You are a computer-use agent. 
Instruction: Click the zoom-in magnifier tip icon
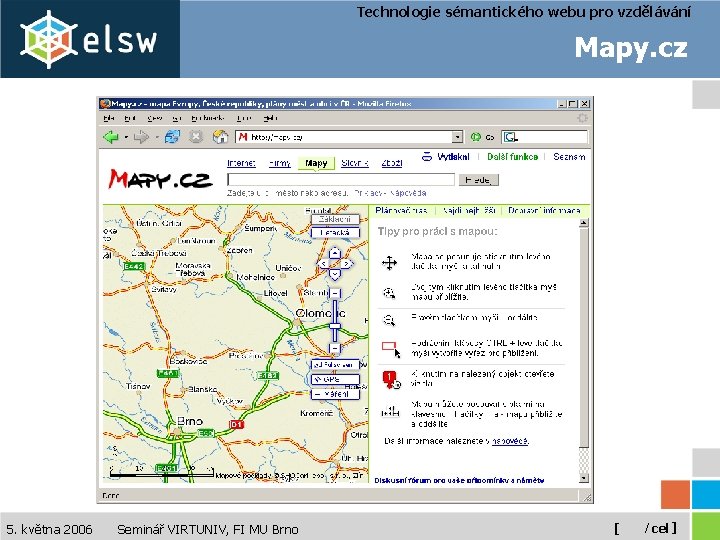pos(389,292)
